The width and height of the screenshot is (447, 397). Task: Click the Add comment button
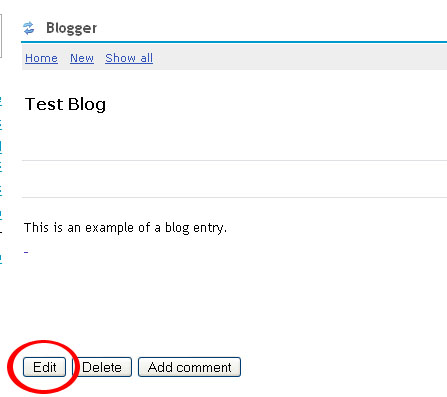click(x=189, y=367)
